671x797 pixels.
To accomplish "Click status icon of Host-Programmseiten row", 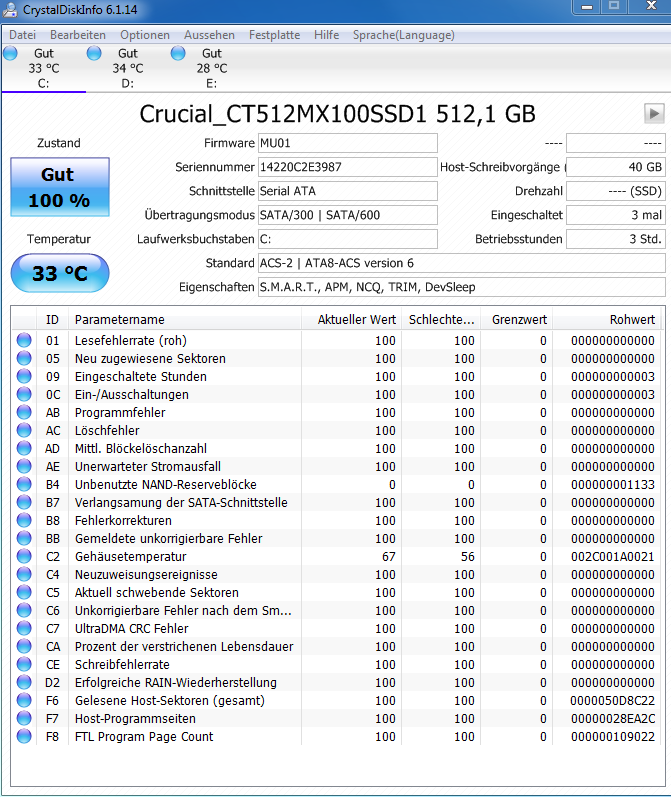I will click(24, 718).
